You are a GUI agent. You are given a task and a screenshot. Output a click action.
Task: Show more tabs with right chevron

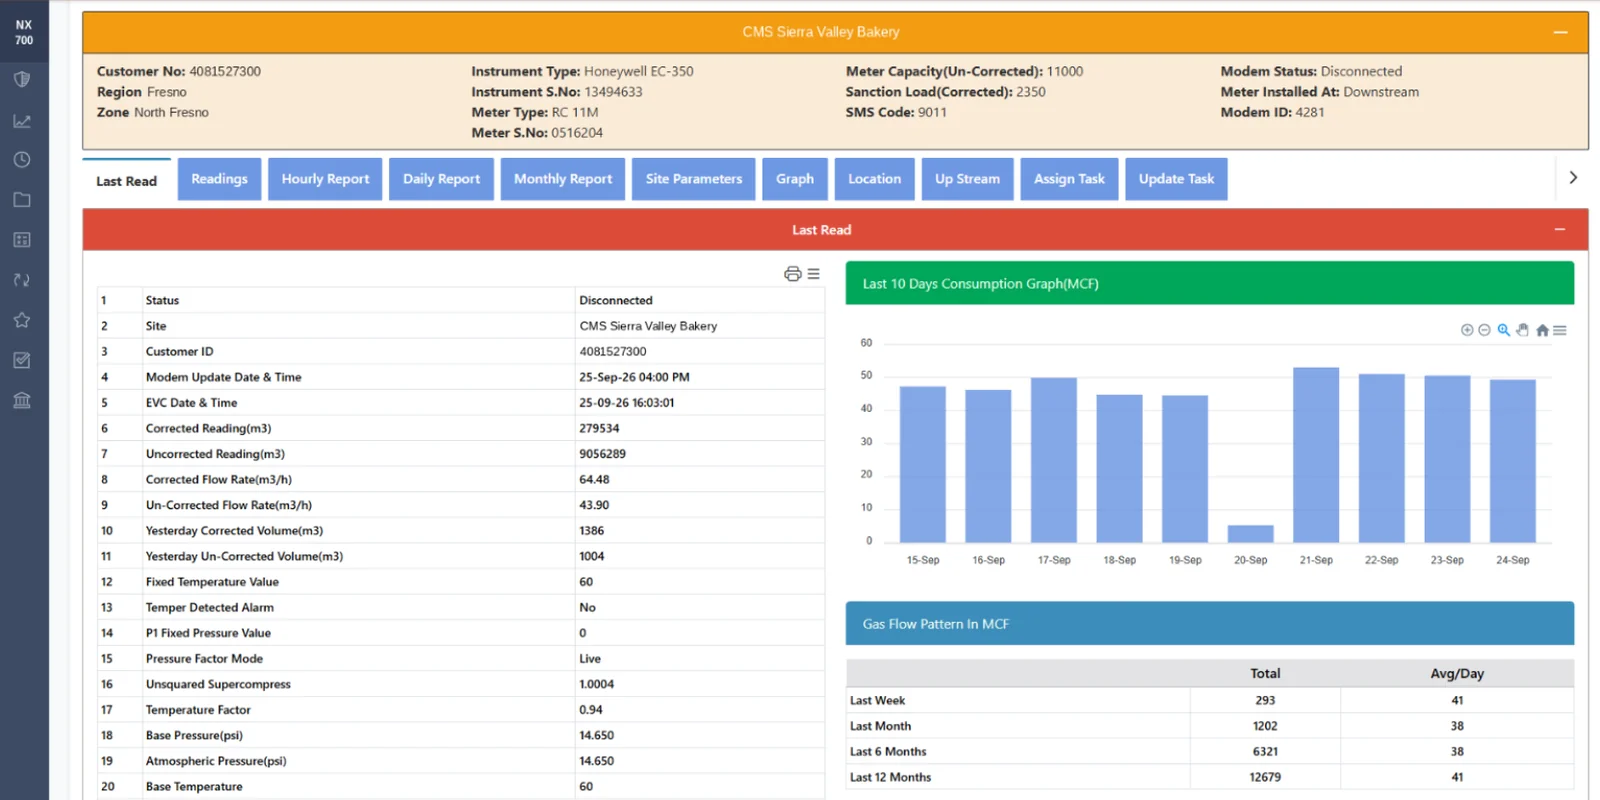1573,178
